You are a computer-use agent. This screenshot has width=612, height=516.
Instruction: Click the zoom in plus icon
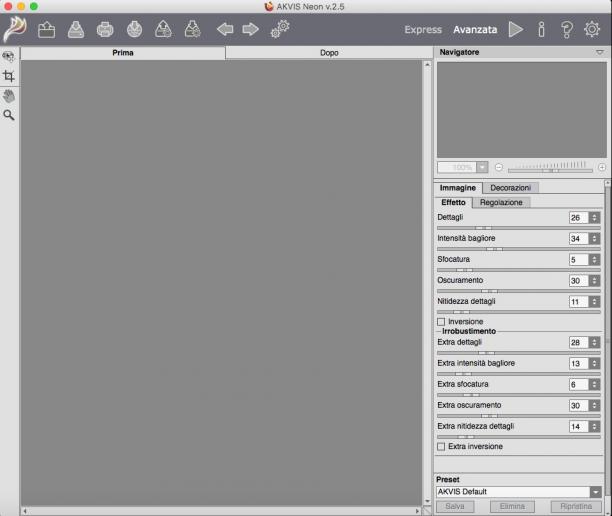tap(602, 167)
